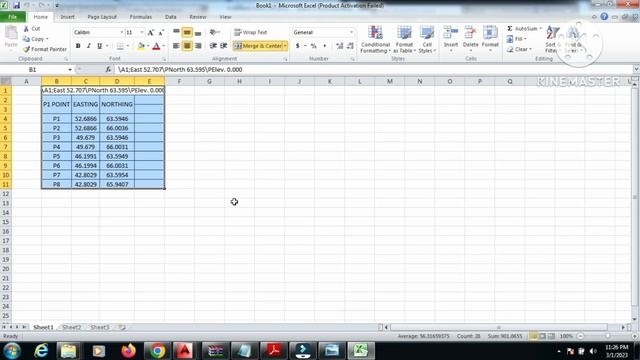Viewport: 640px width, 360px height.
Task: Apply comma style
Action: click(x=324, y=46)
